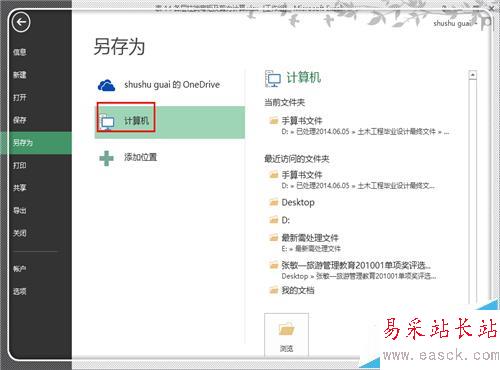
Task: Click folder icon of recent 手算书文件 entry
Action: click(x=273, y=175)
